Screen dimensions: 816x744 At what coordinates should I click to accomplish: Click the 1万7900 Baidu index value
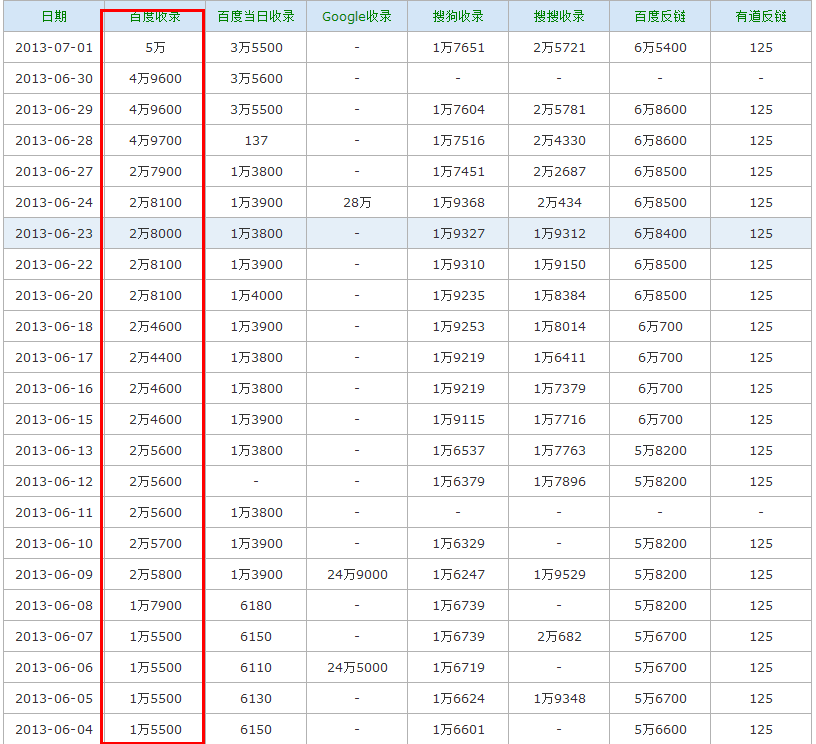pyautogui.click(x=155, y=606)
